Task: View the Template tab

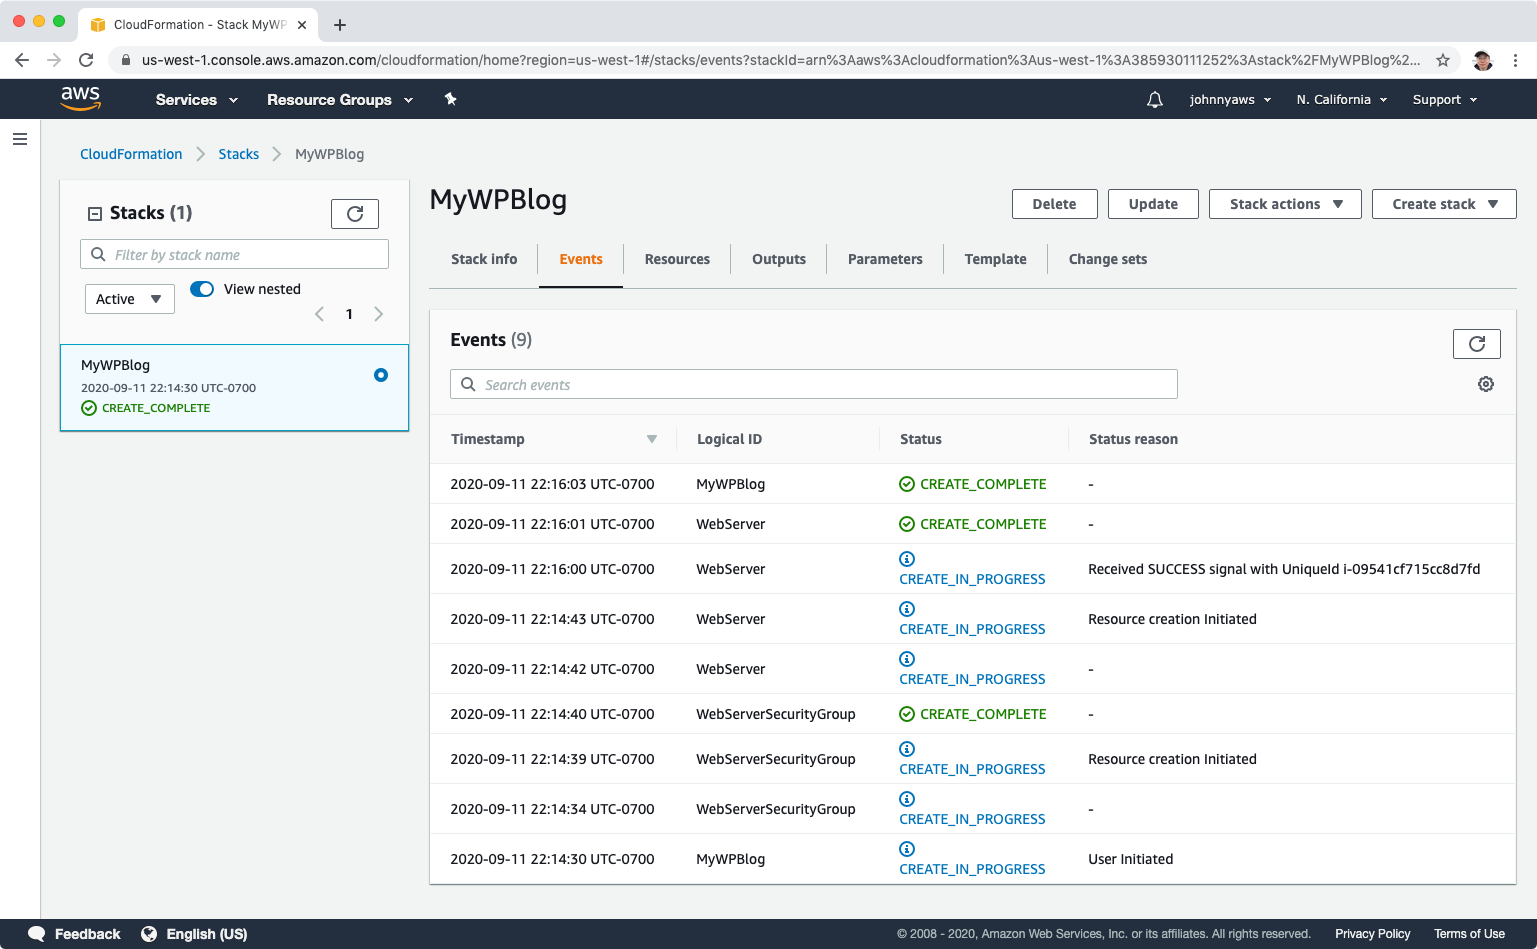Action: click(x=995, y=259)
